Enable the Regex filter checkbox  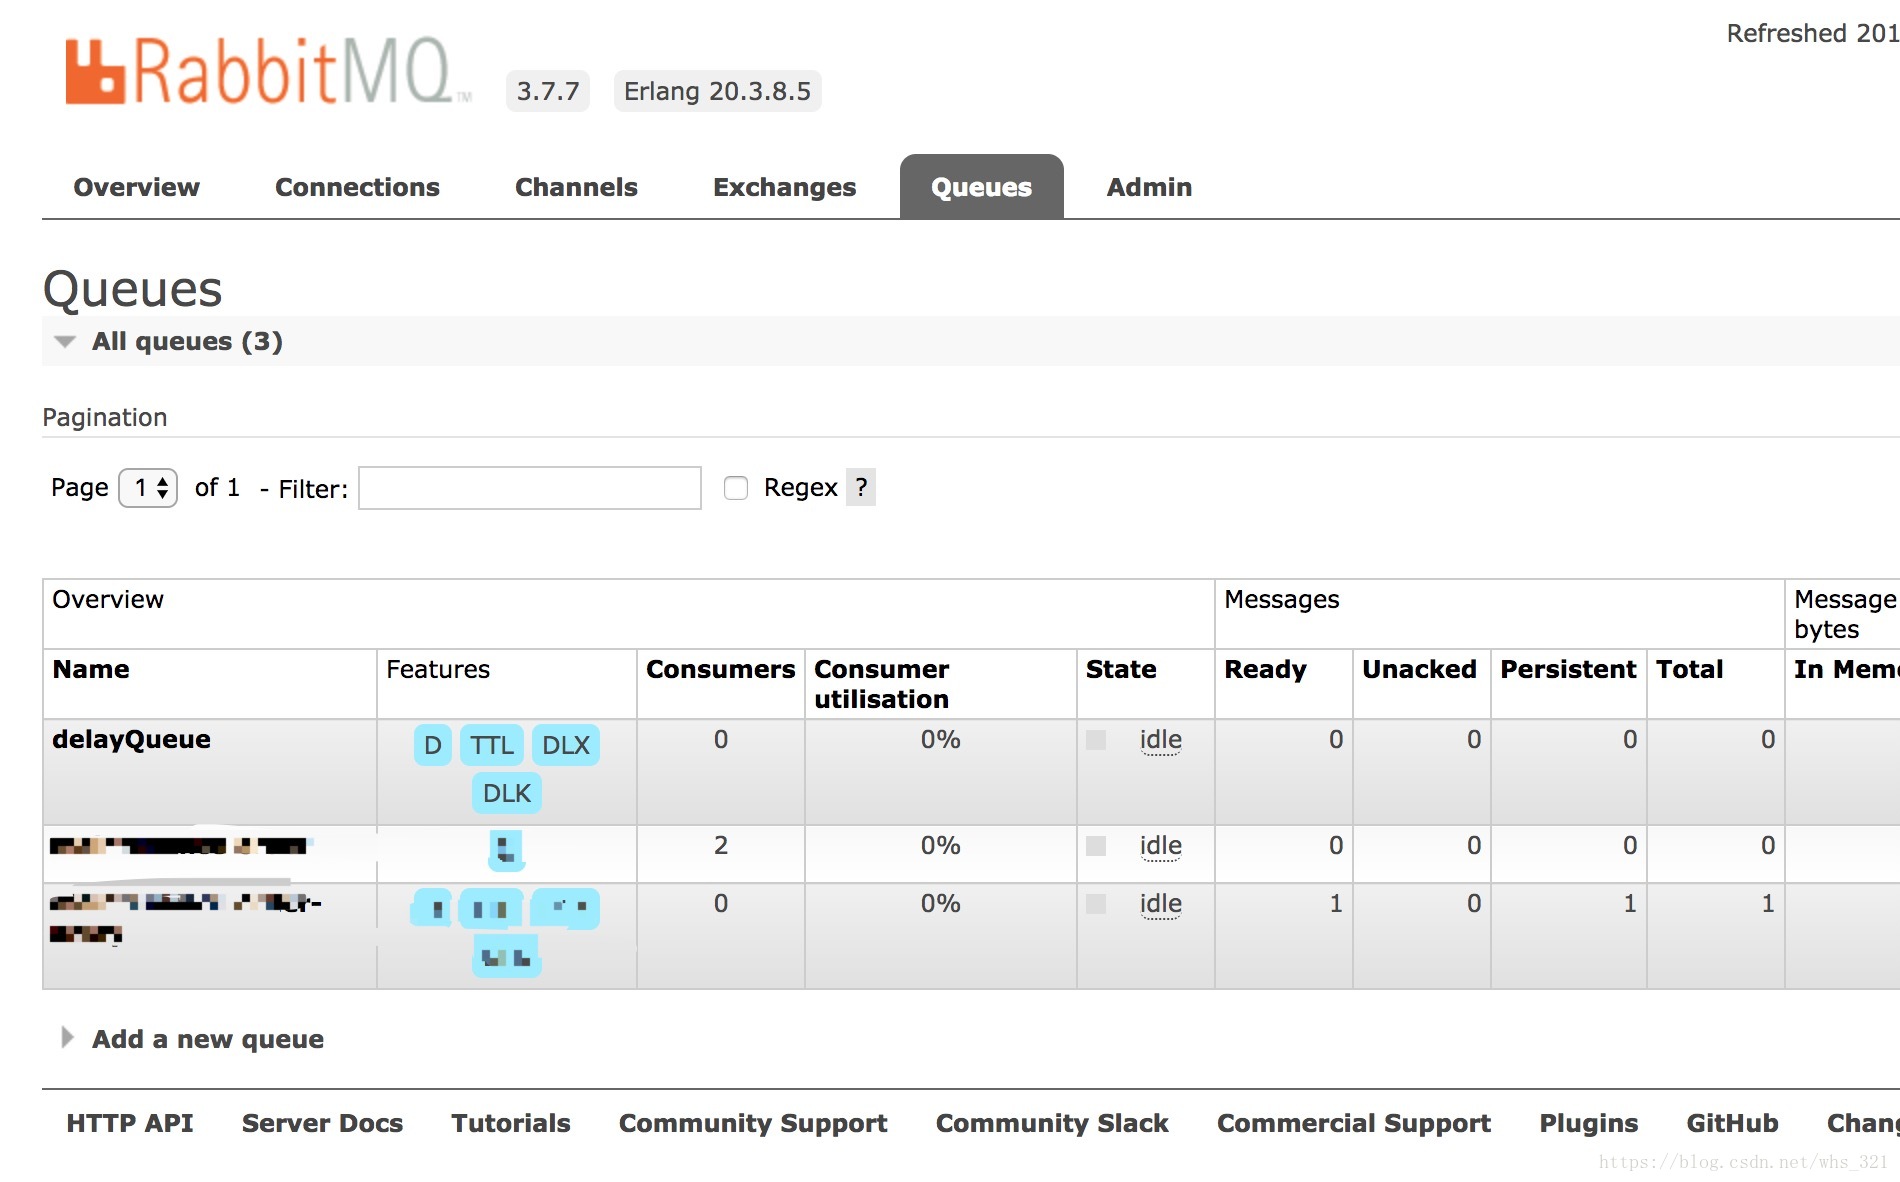coord(736,488)
